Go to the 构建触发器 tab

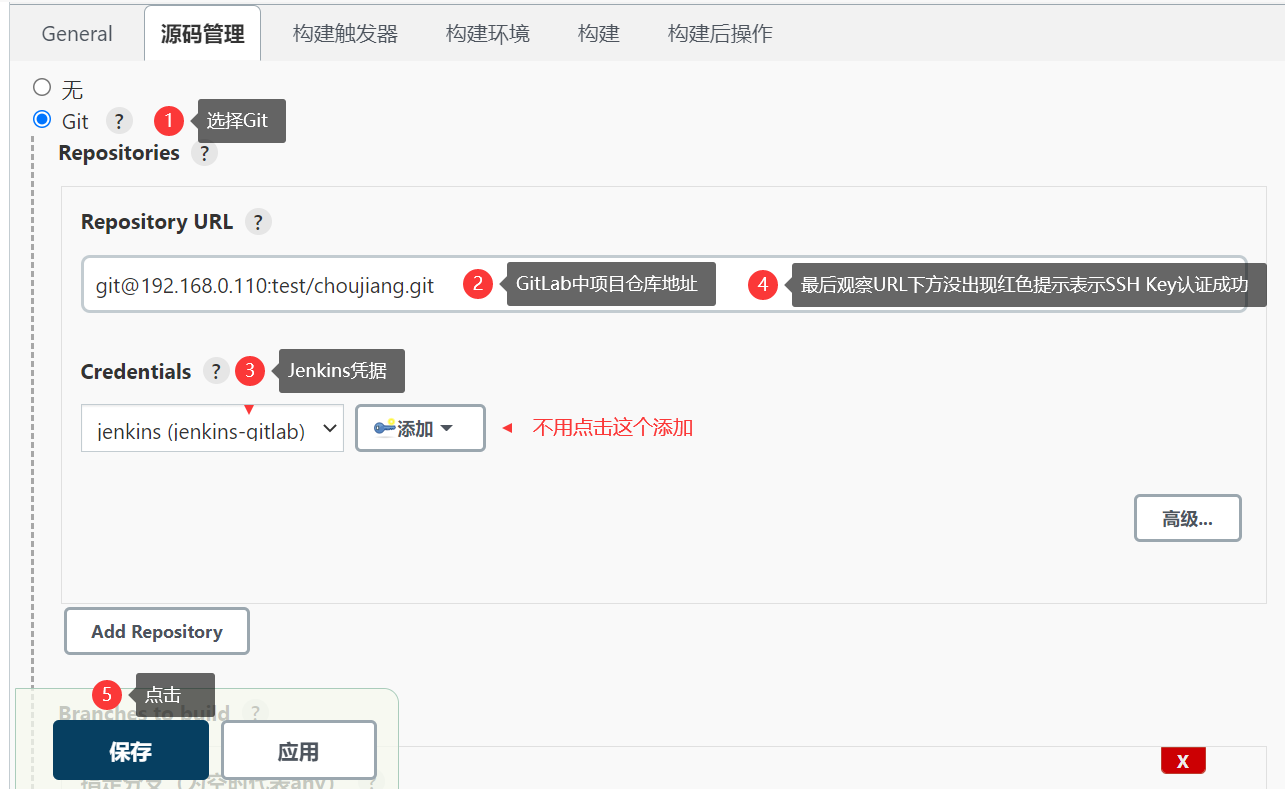coord(345,33)
